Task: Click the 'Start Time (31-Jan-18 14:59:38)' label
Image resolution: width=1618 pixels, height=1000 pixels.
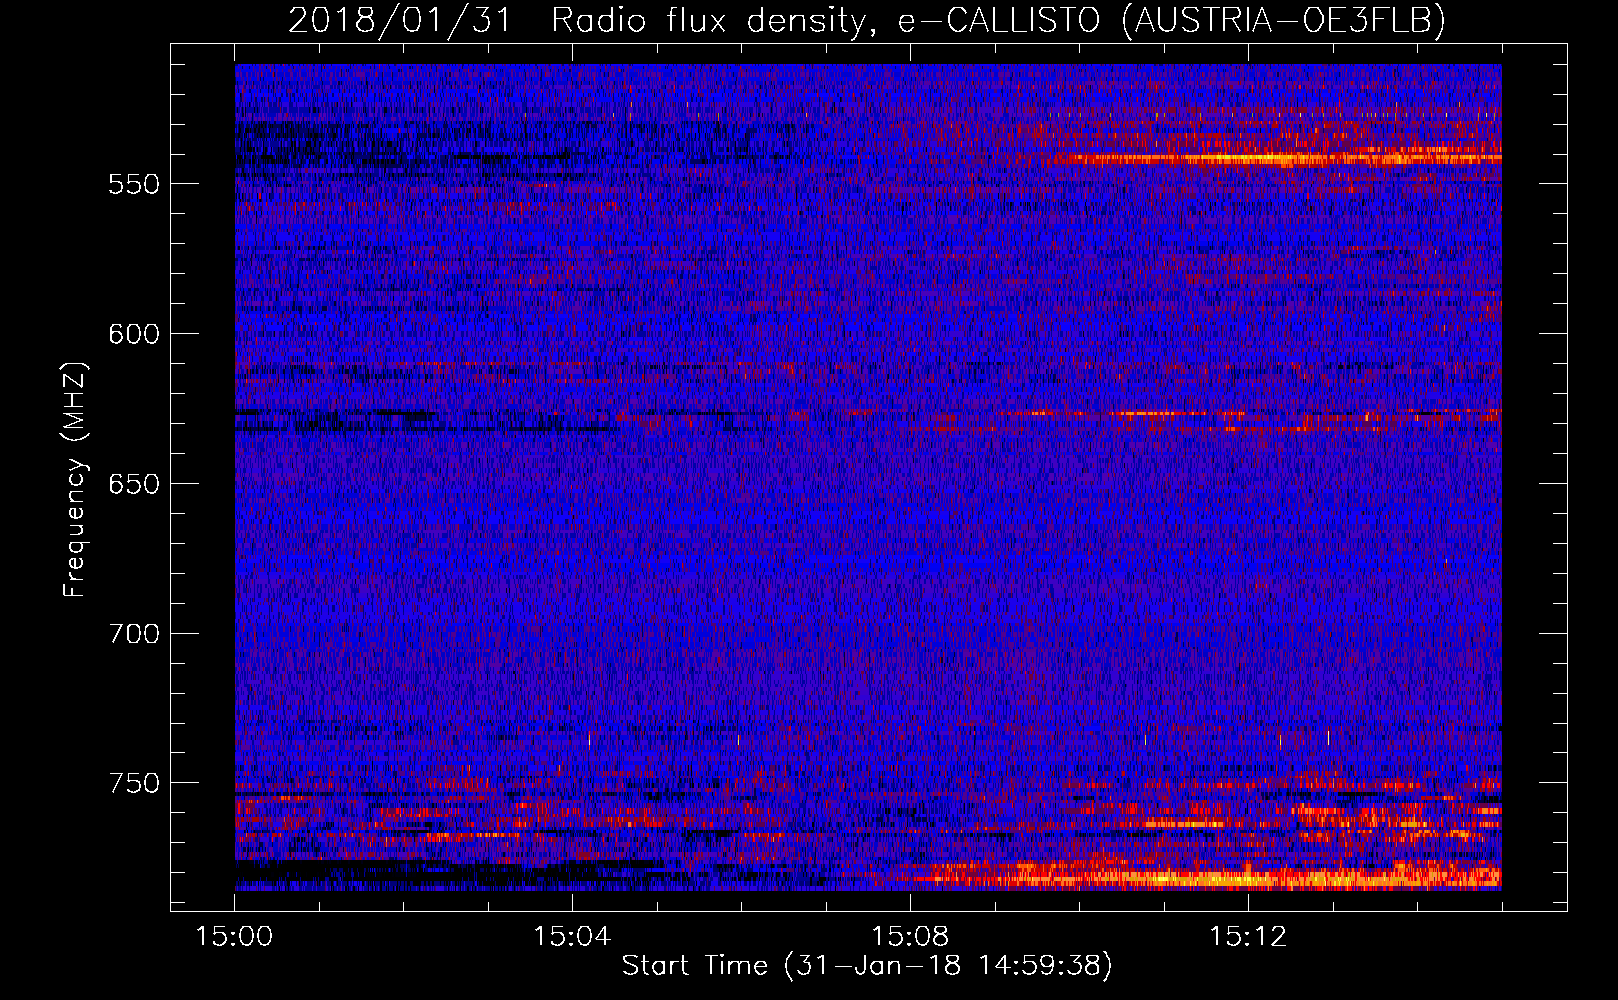Action: point(867,966)
